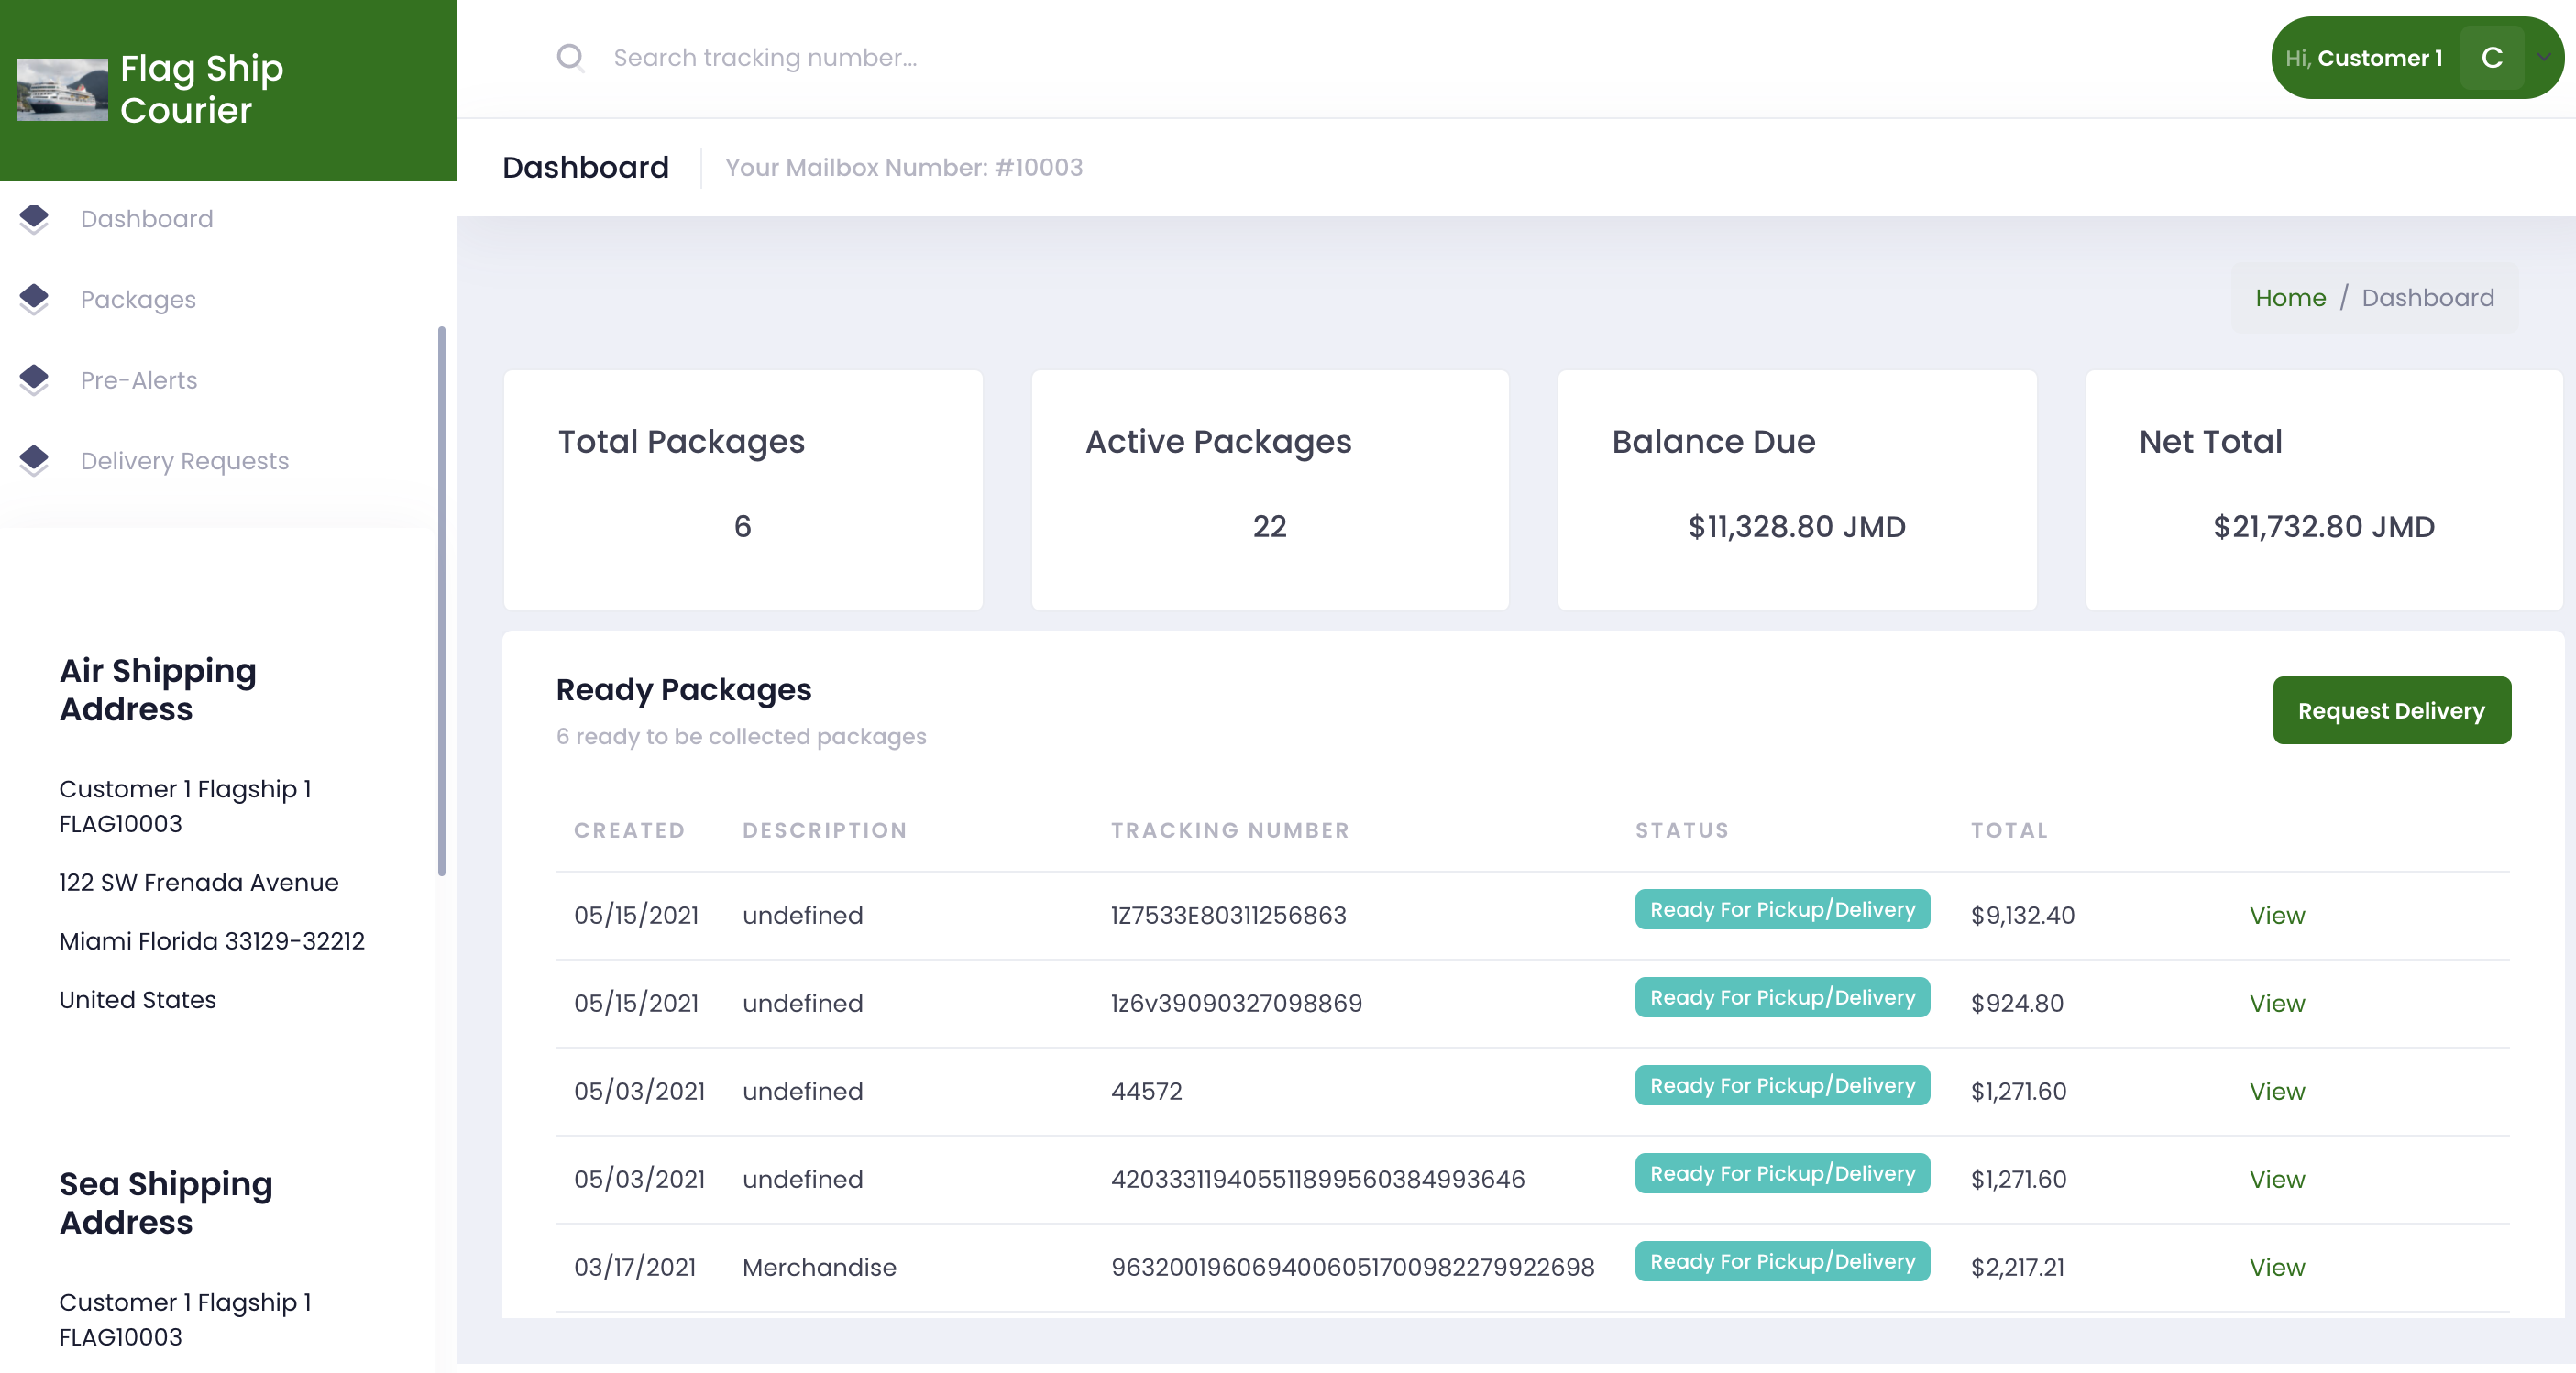Image resolution: width=2576 pixels, height=1373 pixels.
Task: Open the Hi, Customer 1 account menu
Action: coord(2365,58)
